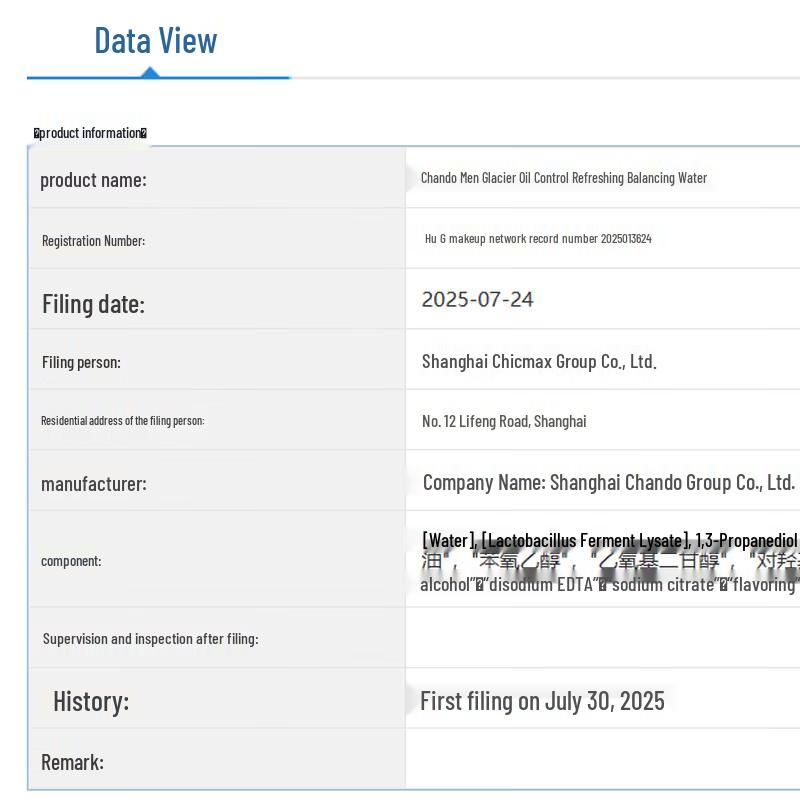Select the 'Filing date:' label

coord(93,304)
